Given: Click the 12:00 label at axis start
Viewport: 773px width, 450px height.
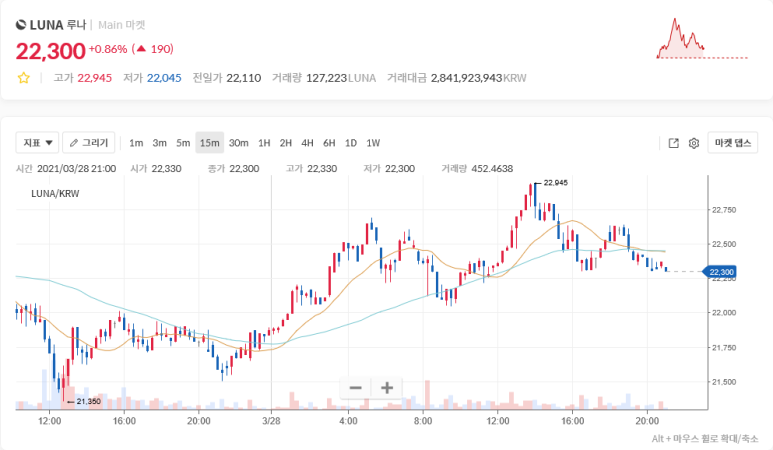Looking at the screenshot, I should (x=49, y=421).
